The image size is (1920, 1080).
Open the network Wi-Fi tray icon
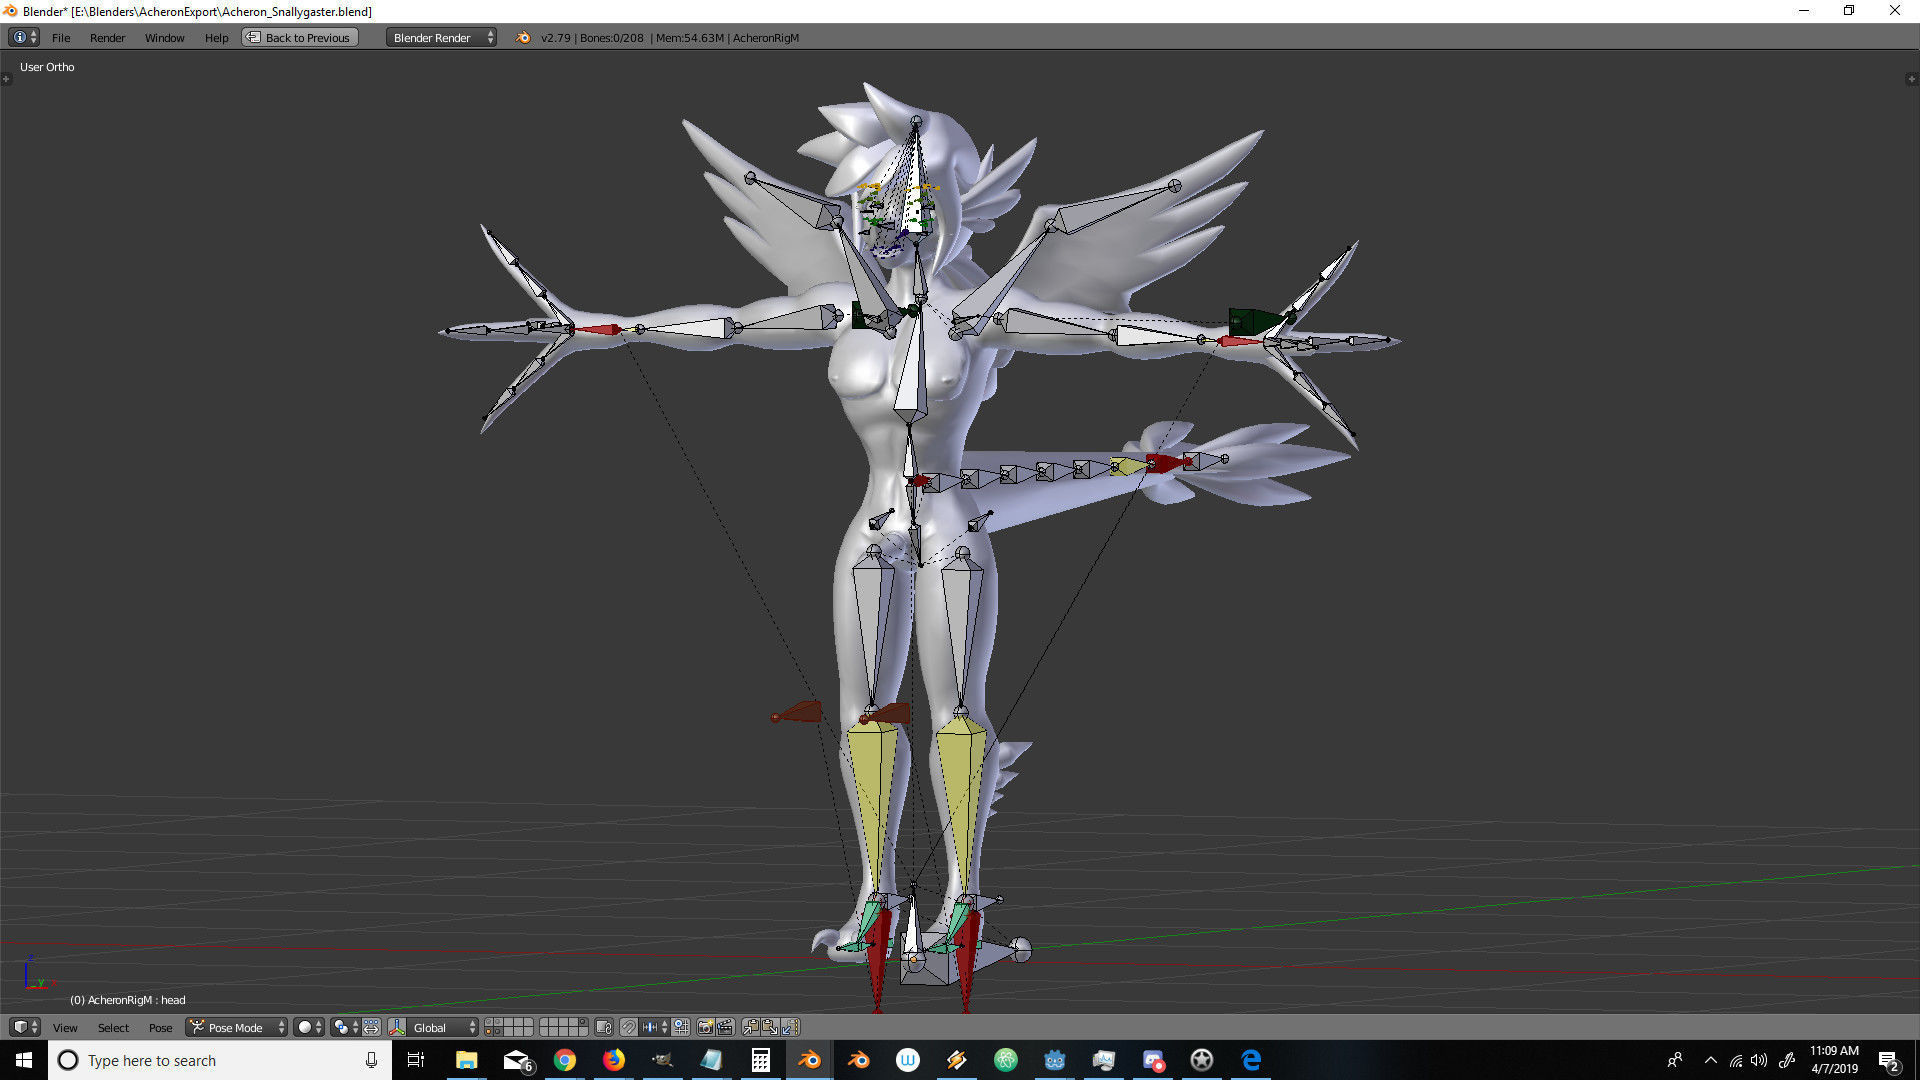pyautogui.click(x=1736, y=1060)
